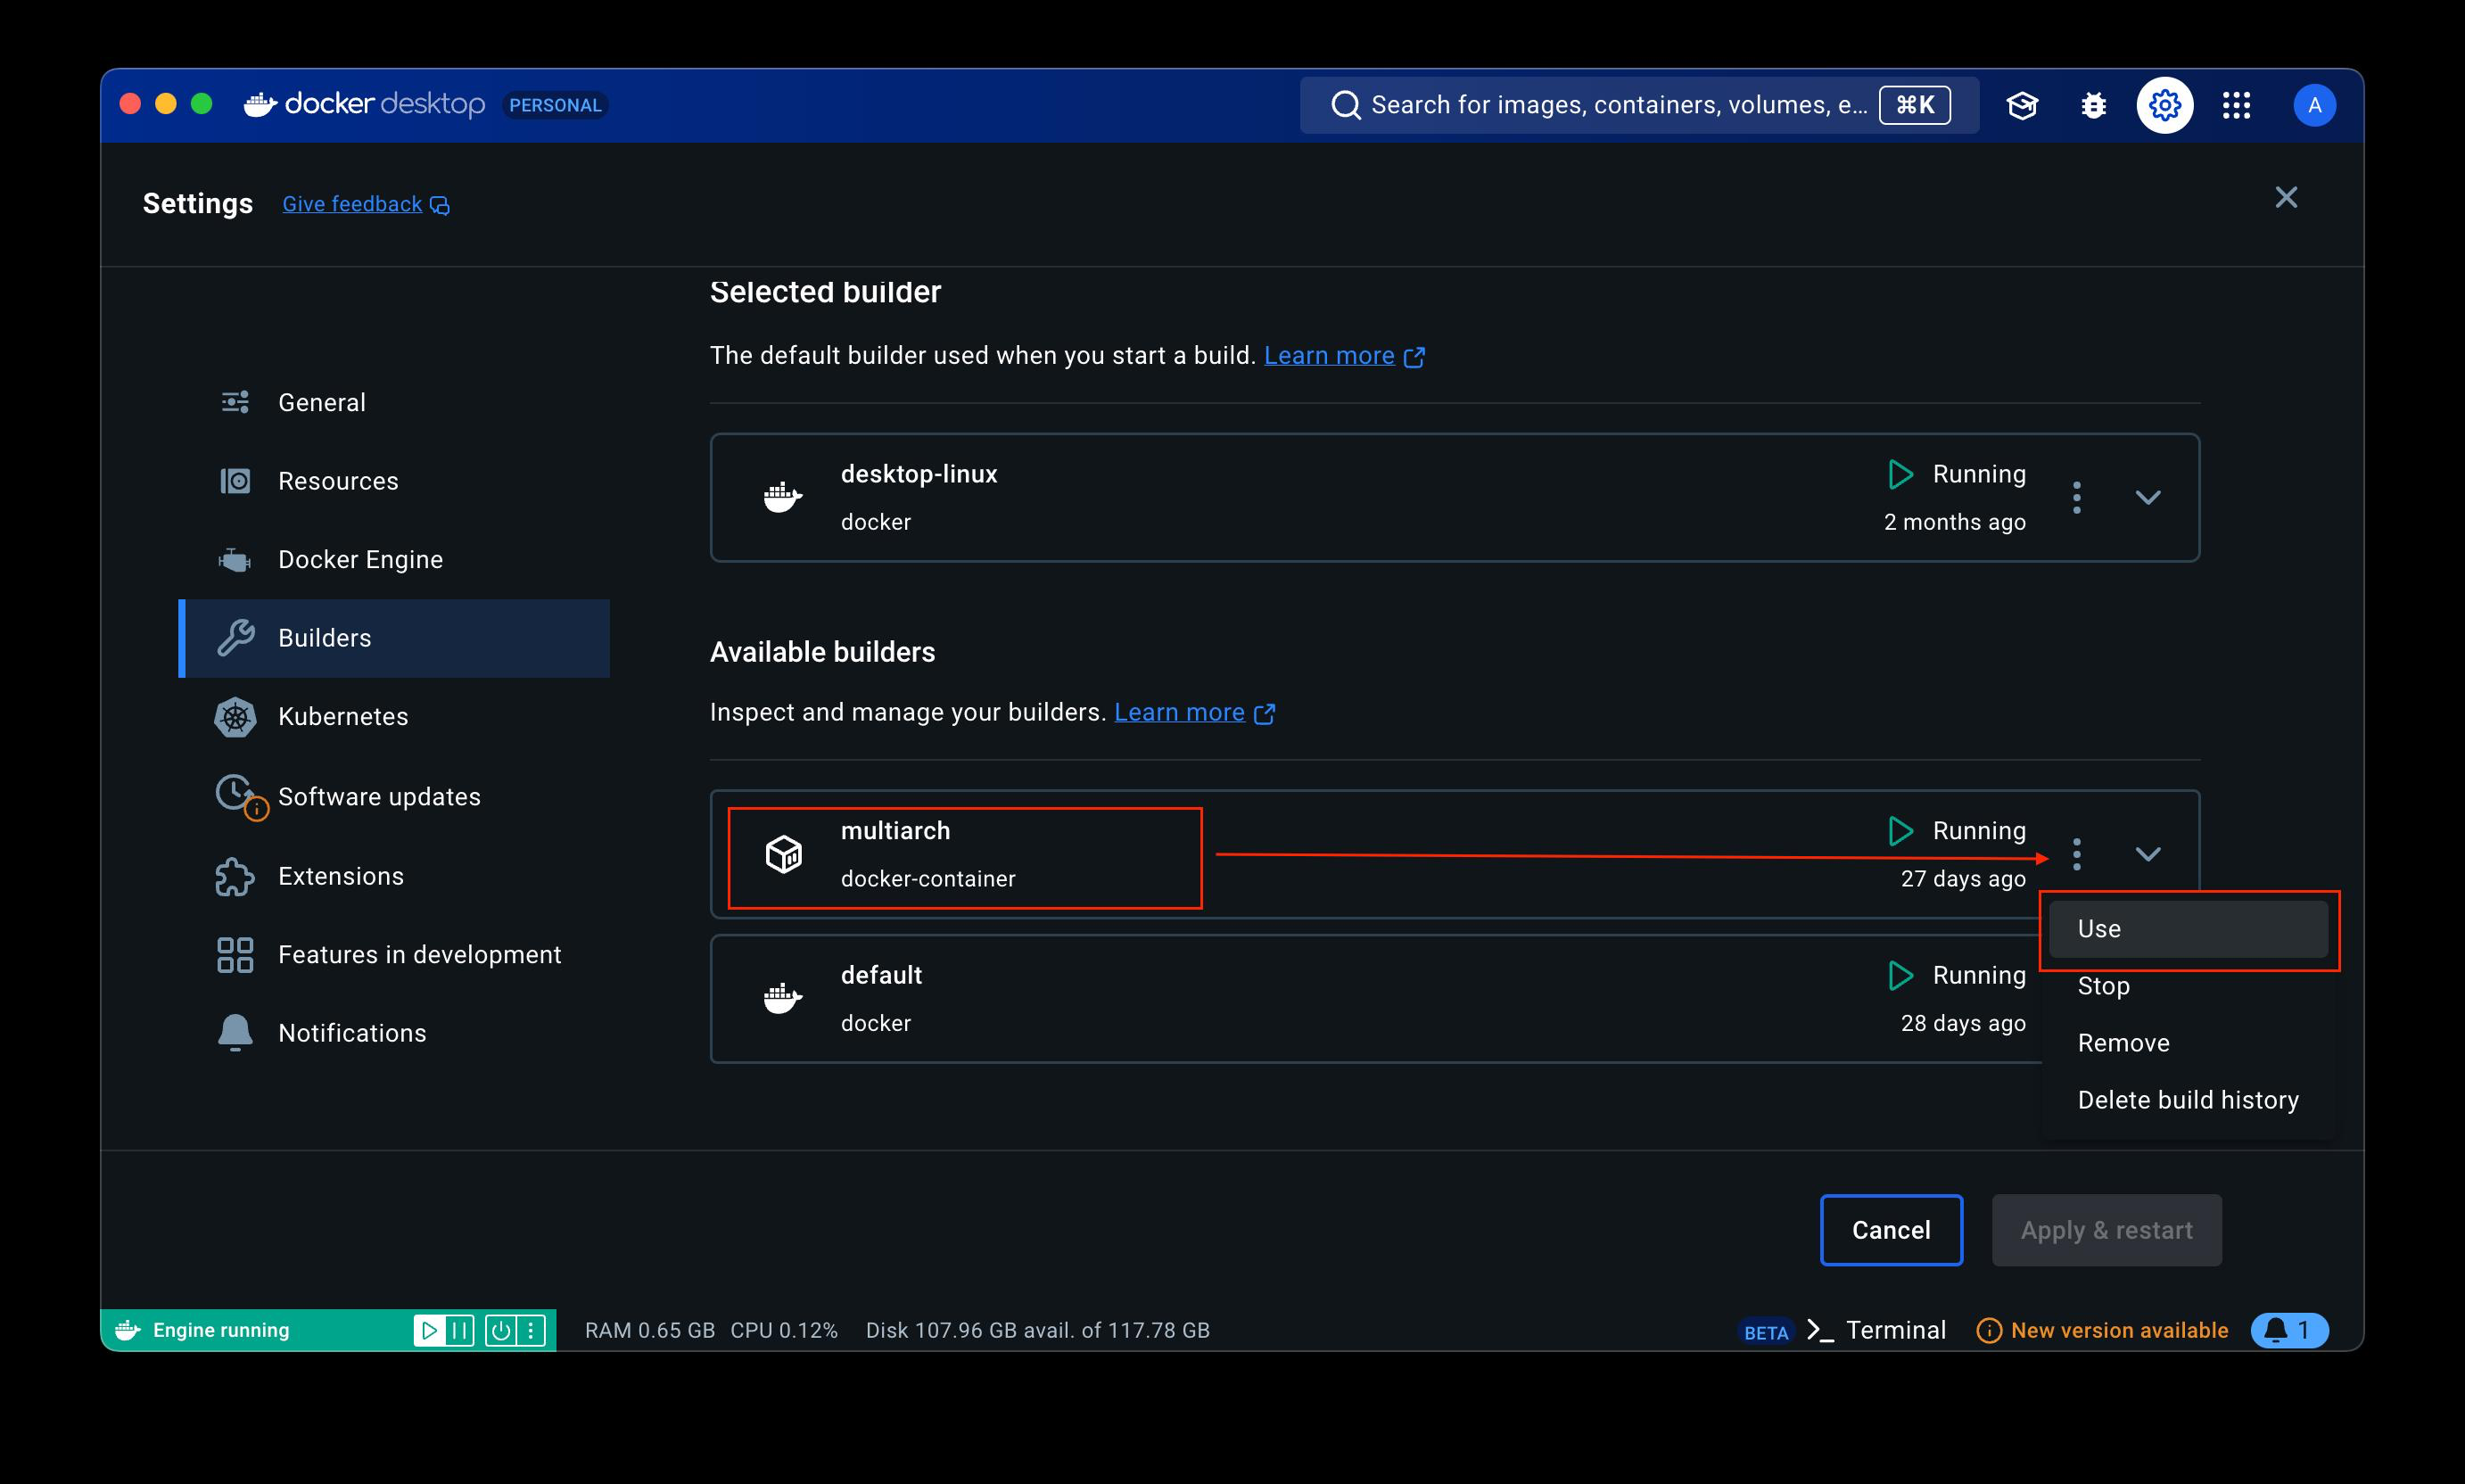Click the notifications bell badge showing 1
Viewport: 2465px width, 1484px height.
tap(2289, 1330)
